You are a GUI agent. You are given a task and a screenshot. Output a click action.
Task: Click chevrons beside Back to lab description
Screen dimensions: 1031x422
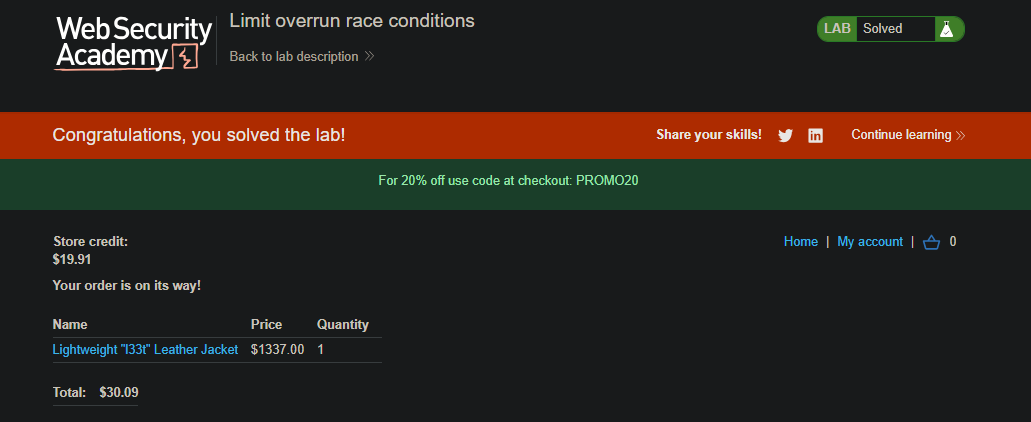point(370,57)
